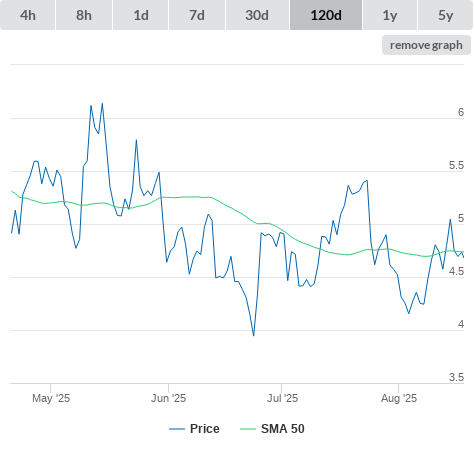Show the 1y price history

390,15
